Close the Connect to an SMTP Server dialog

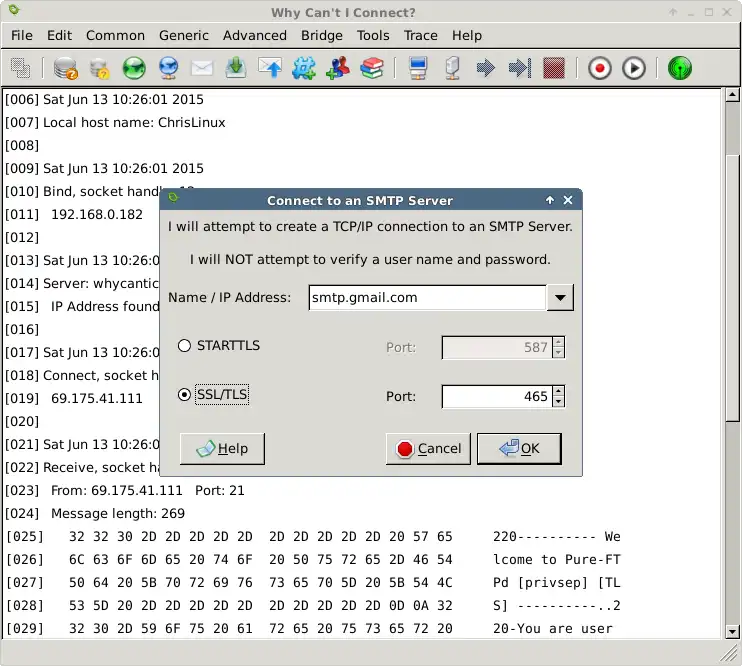[x=568, y=200]
